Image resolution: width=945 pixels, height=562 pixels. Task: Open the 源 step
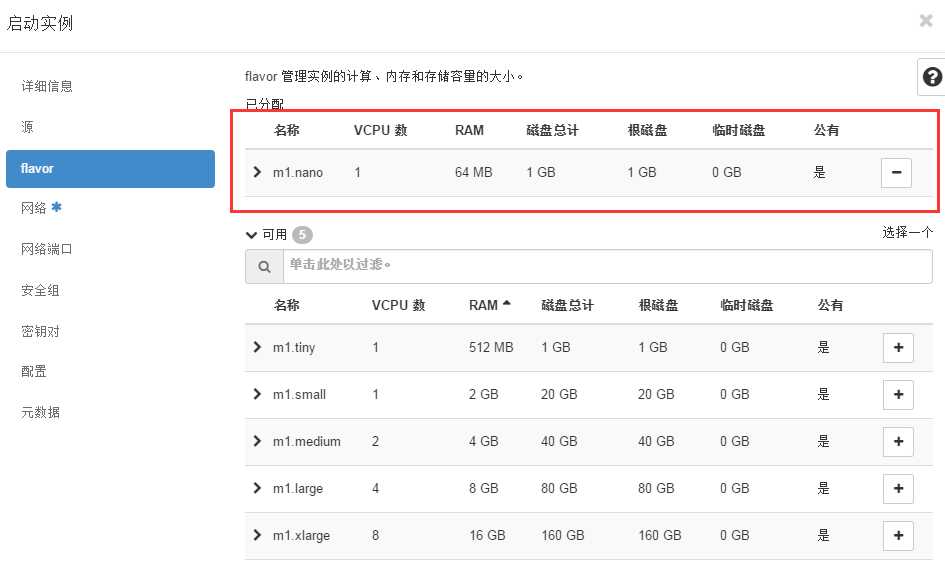(x=27, y=127)
